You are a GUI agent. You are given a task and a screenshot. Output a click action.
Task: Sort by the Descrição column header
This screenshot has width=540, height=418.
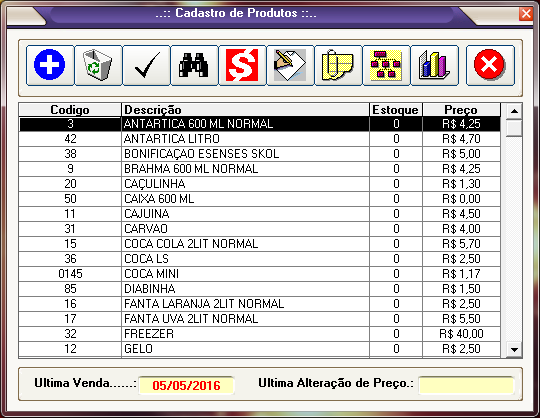245,109
